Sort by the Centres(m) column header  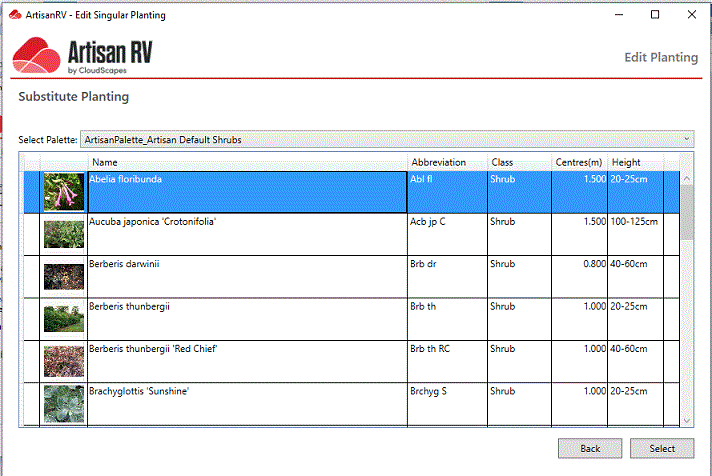click(578, 162)
